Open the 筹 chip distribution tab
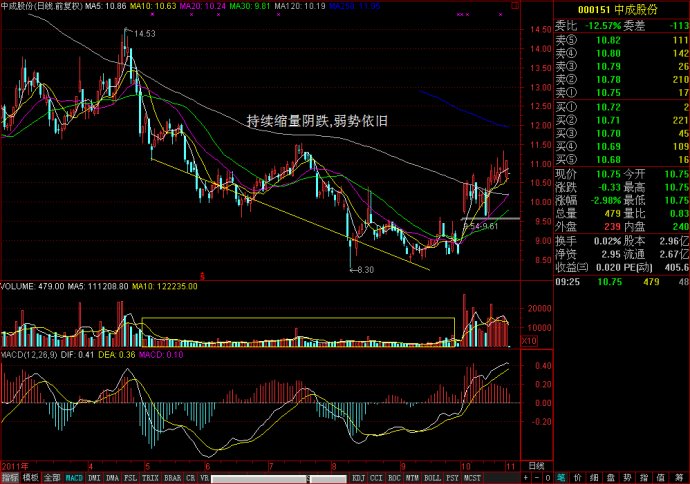Image resolution: width=690 pixels, height=484 pixels. [678, 478]
